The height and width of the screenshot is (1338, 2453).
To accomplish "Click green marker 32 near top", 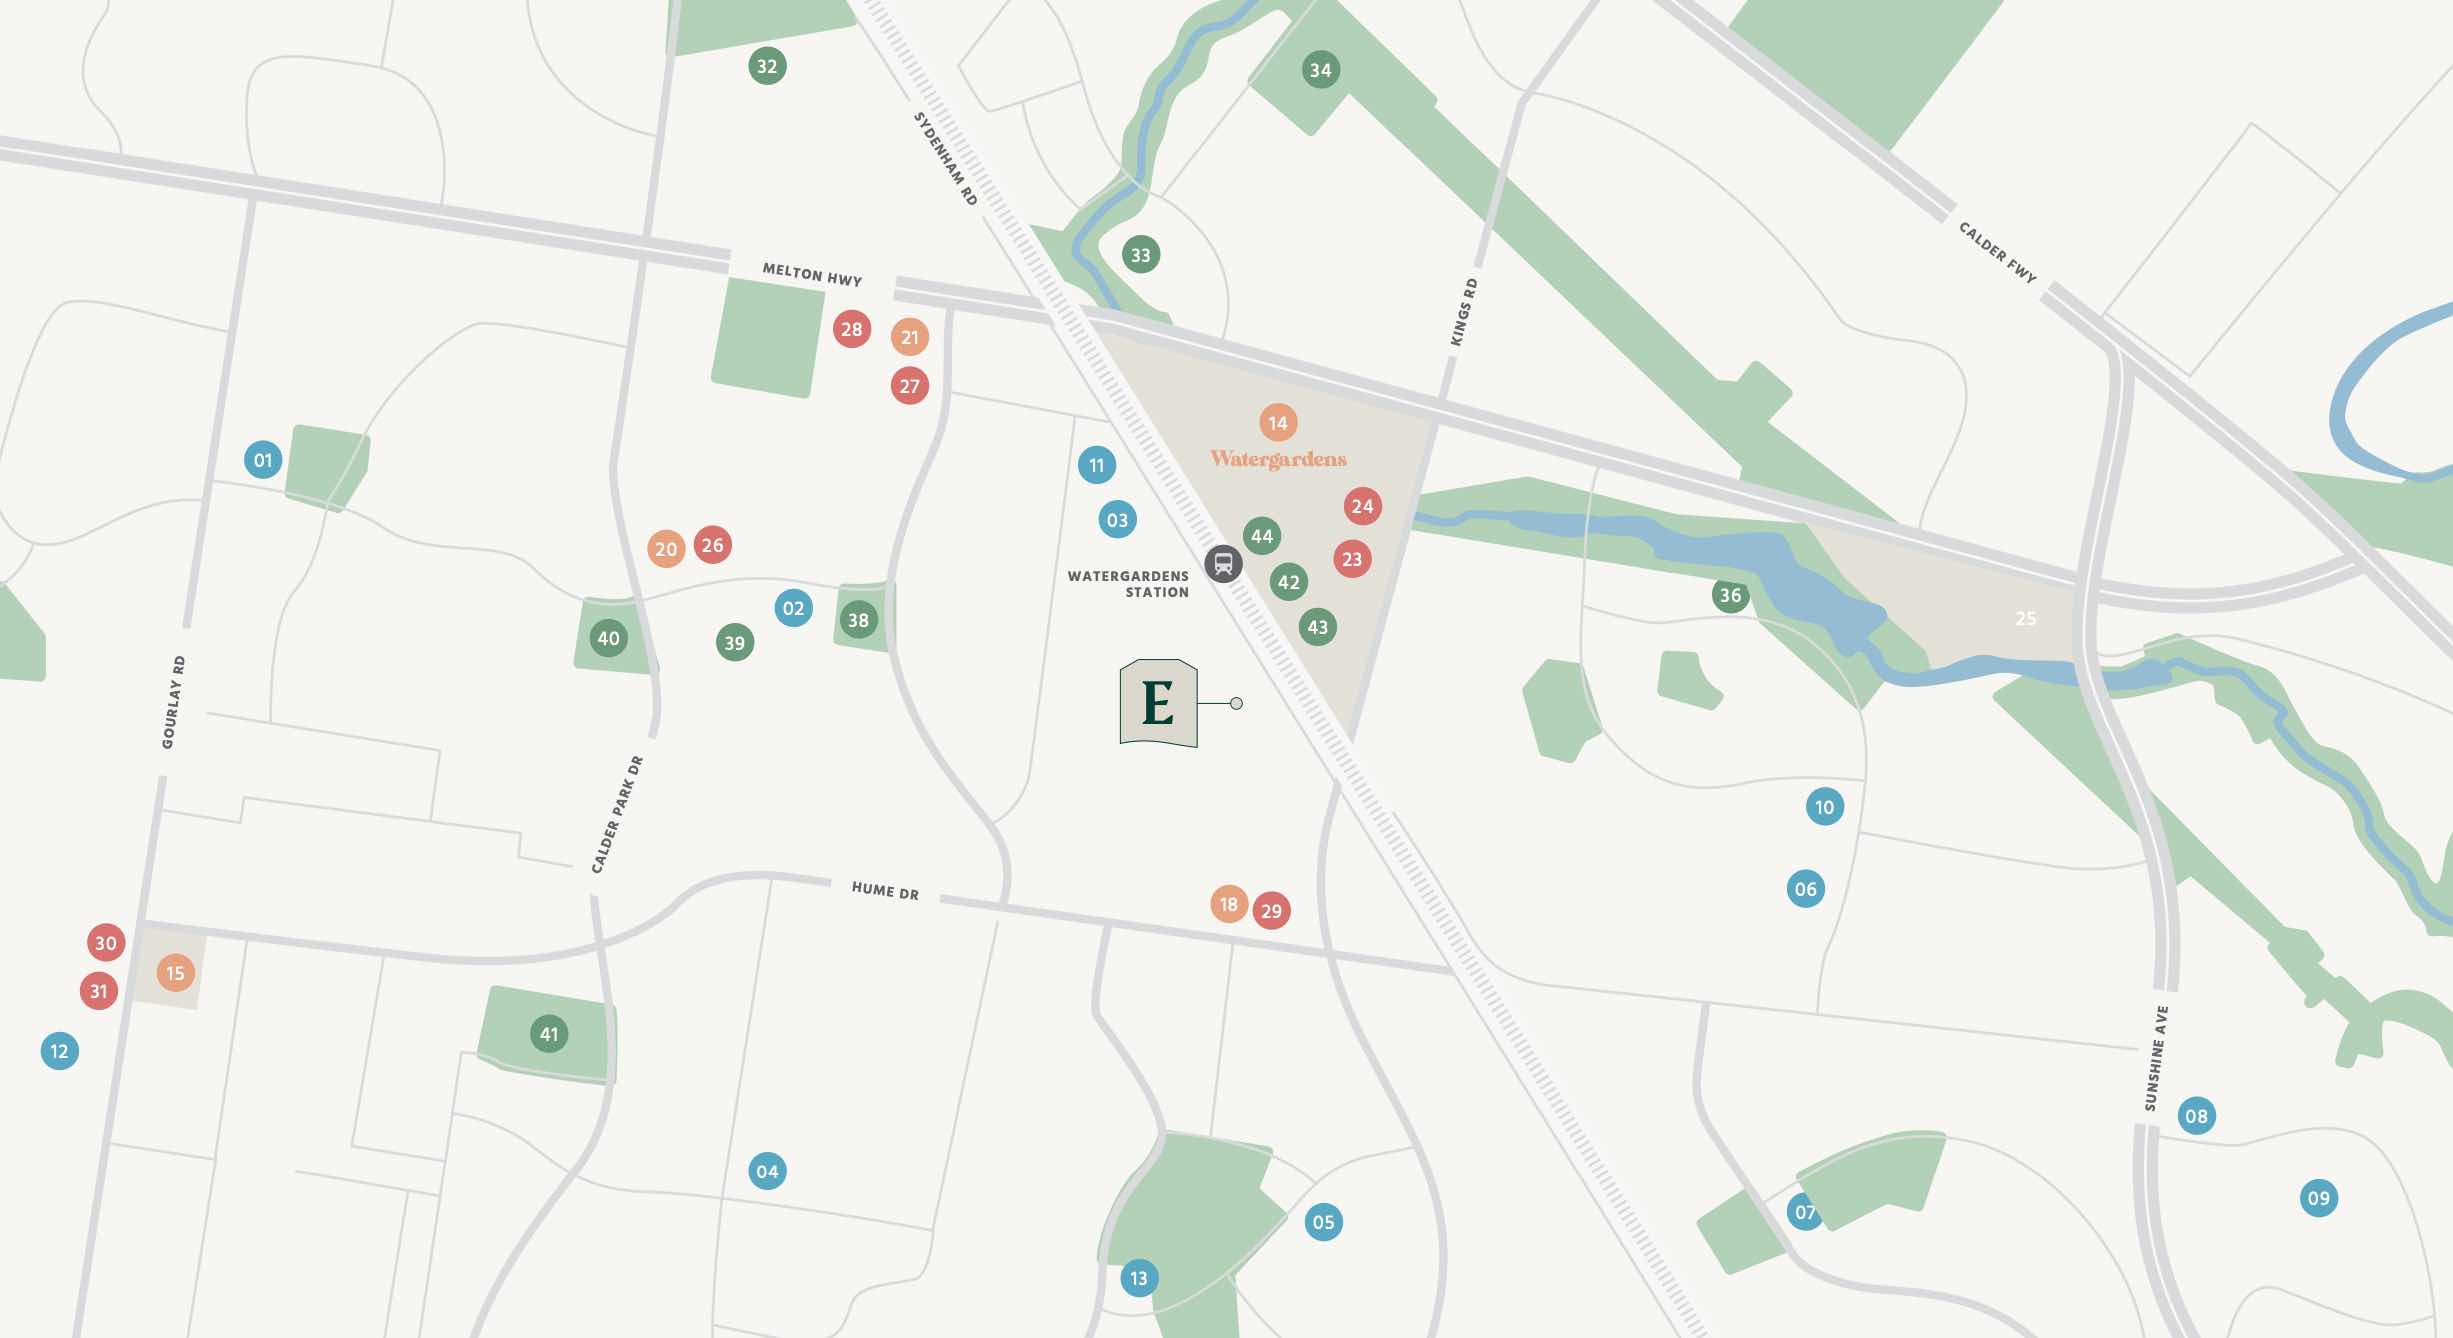I will pos(767,66).
